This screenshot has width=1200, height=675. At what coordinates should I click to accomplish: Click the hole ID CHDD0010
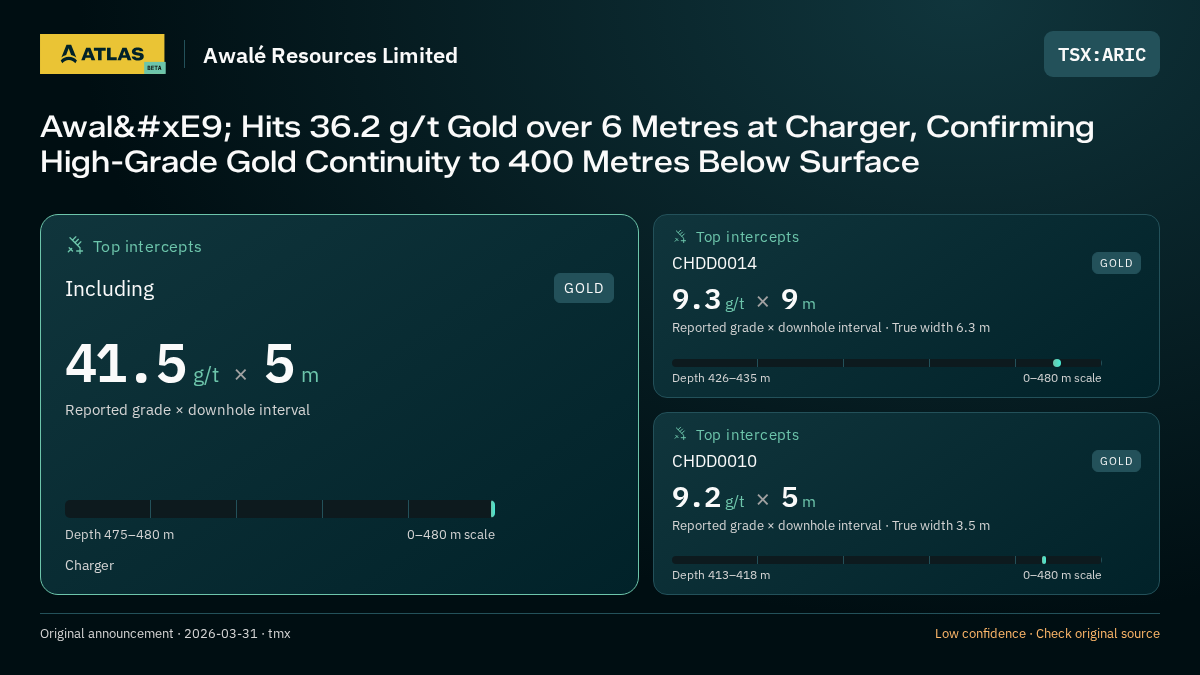pyautogui.click(x=714, y=461)
